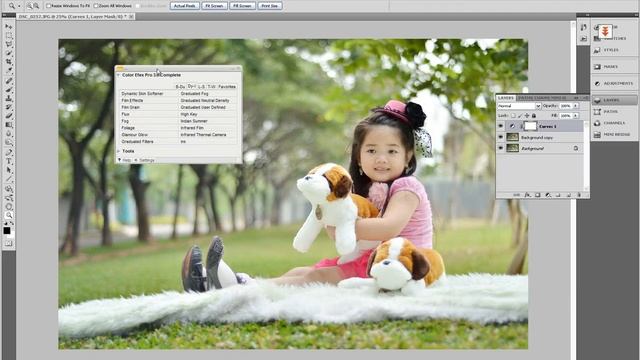The height and width of the screenshot is (360, 640).
Task: Switch to the L-S filter tab
Action: pyautogui.click(x=202, y=87)
